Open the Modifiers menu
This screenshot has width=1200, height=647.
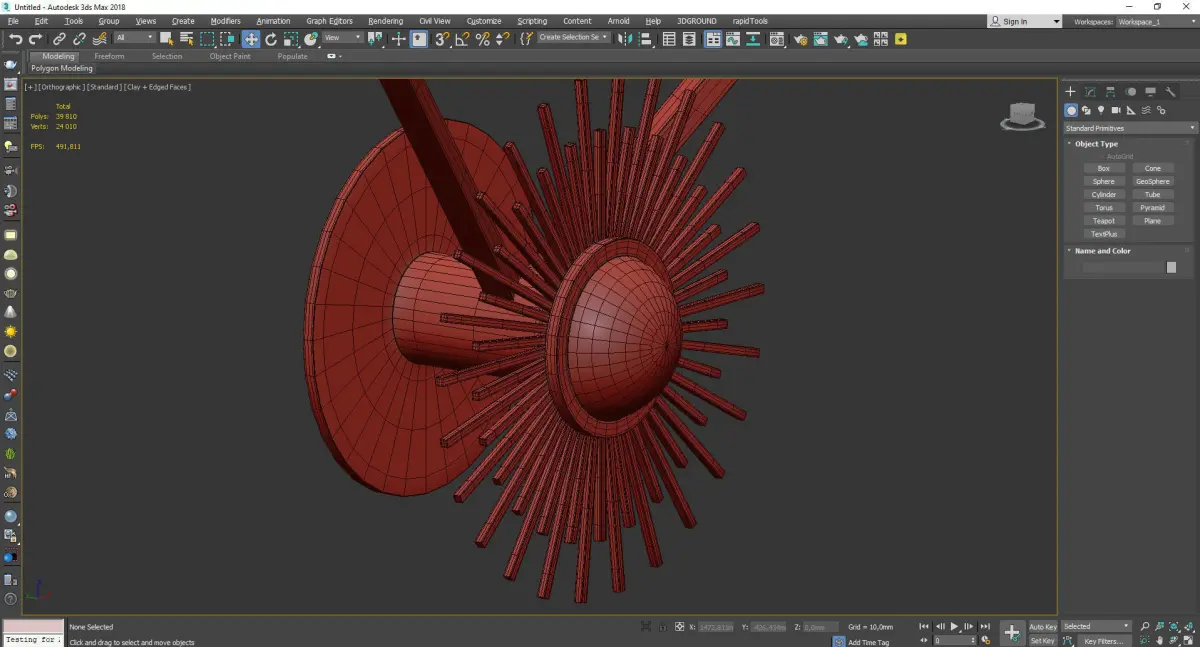click(225, 21)
